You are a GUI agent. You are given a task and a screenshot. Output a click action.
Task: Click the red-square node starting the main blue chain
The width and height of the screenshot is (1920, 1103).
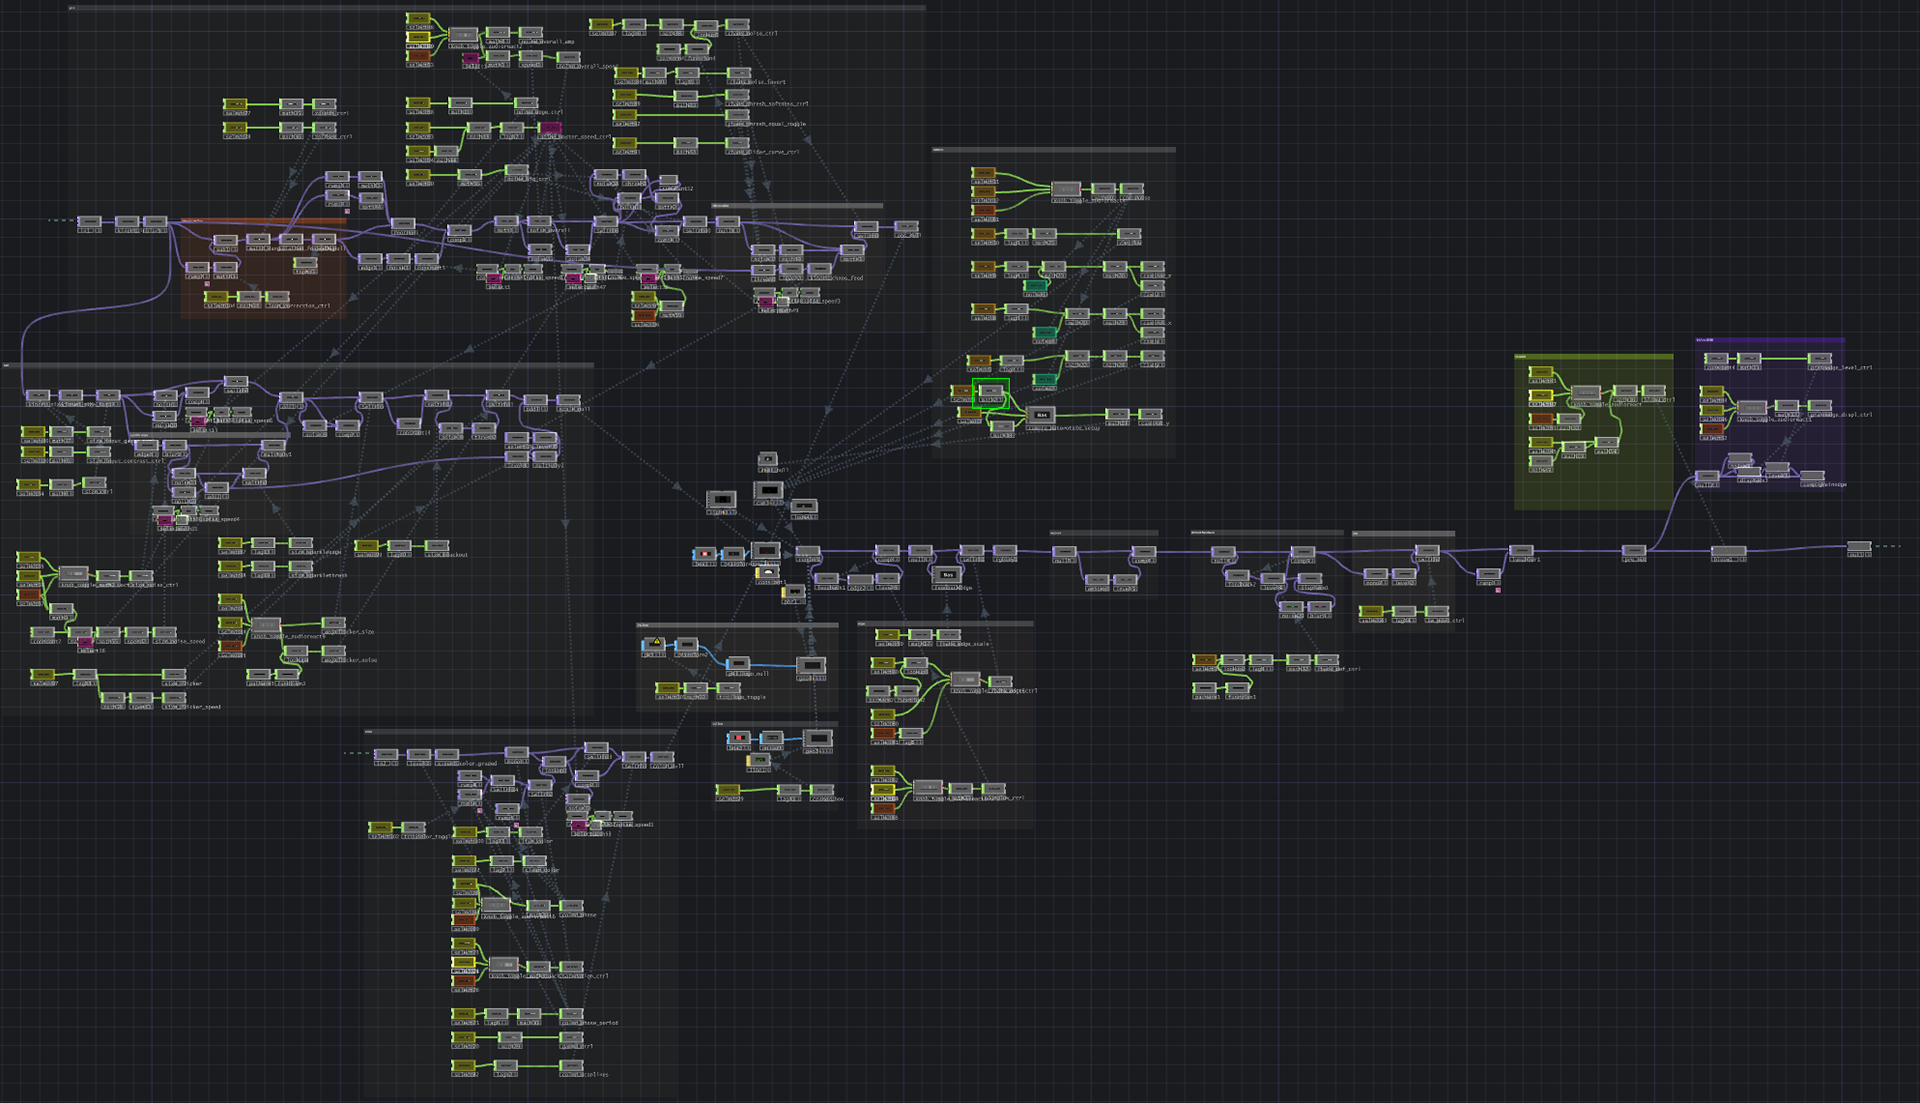[704, 553]
